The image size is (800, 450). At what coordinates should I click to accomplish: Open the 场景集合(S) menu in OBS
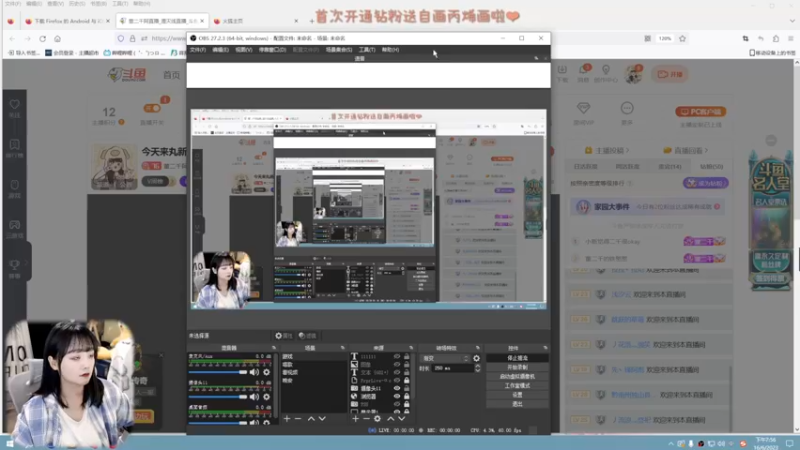pyautogui.click(x=339, y=49)
